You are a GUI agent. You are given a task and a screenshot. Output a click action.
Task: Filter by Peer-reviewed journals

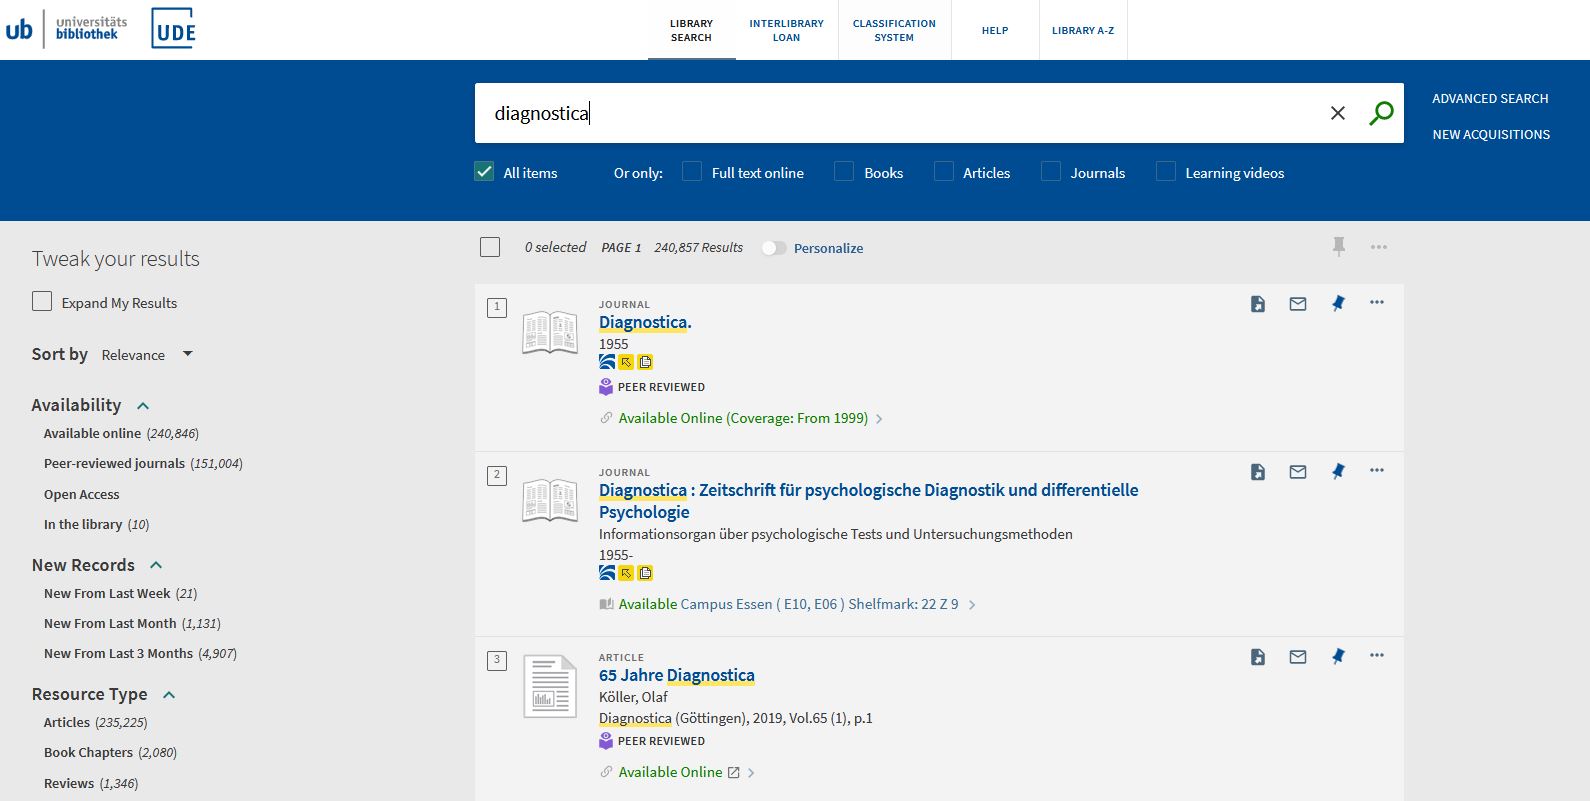[x=114, y=464]
